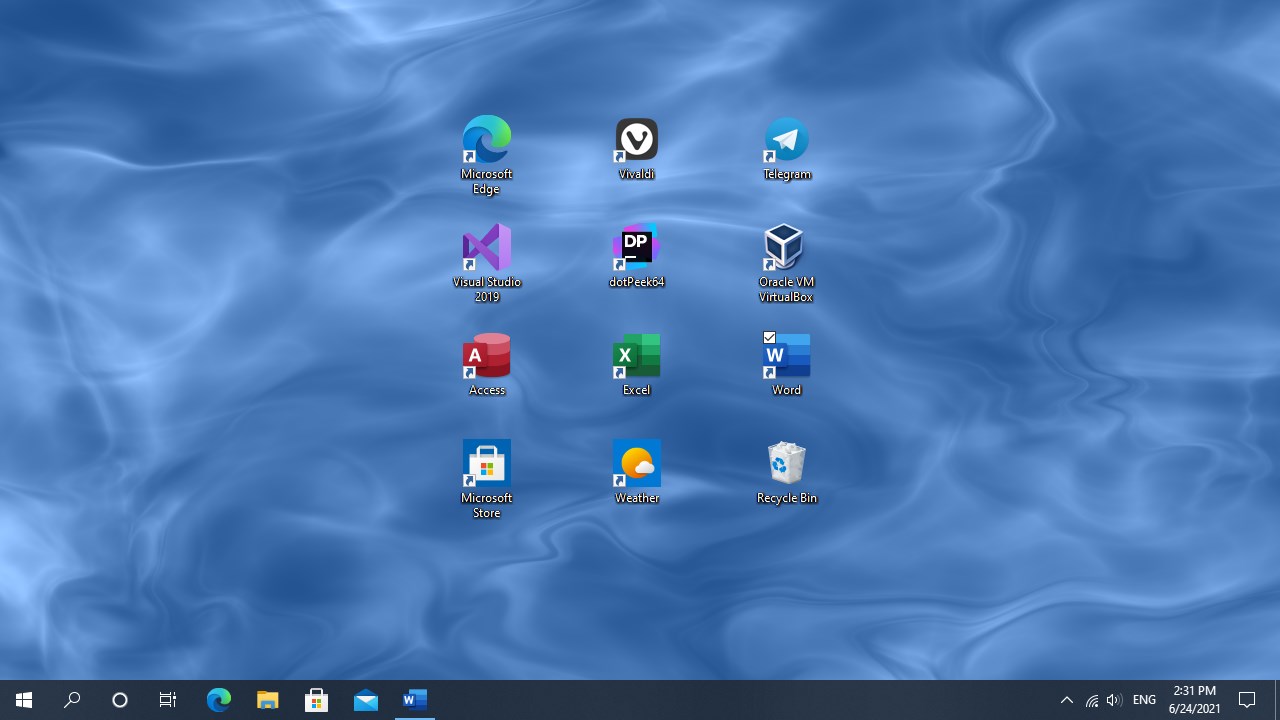Show hidden system tray icons
The image size is (1280, 720).
[1066, 700]
